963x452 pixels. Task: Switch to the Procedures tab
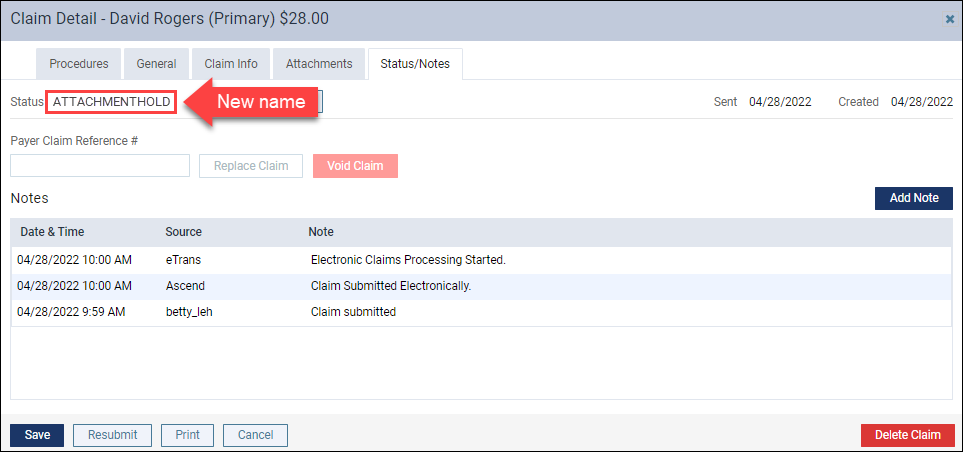pos(79,64)
